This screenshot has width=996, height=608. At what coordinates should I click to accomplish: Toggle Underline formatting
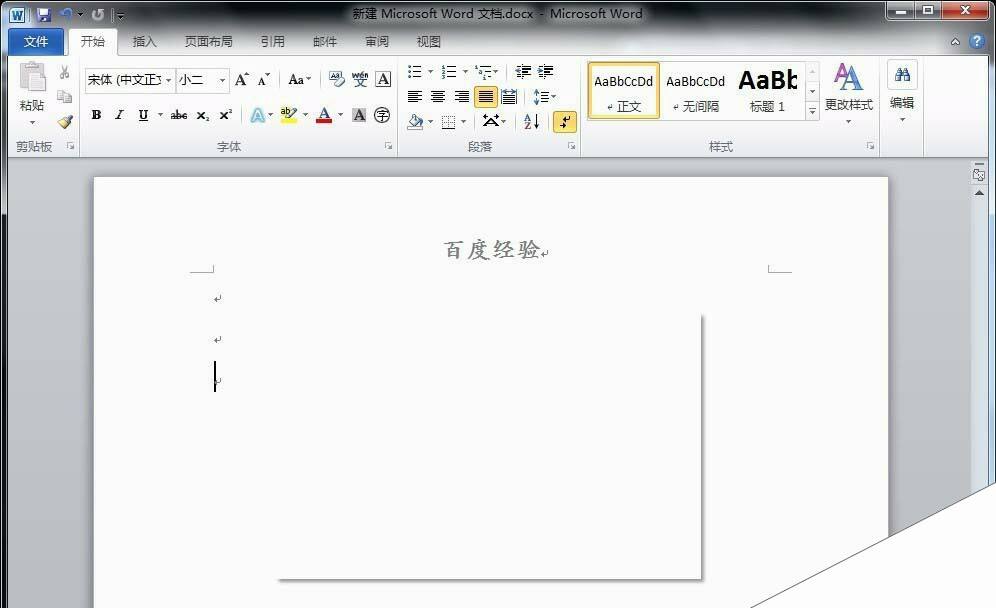144,115
